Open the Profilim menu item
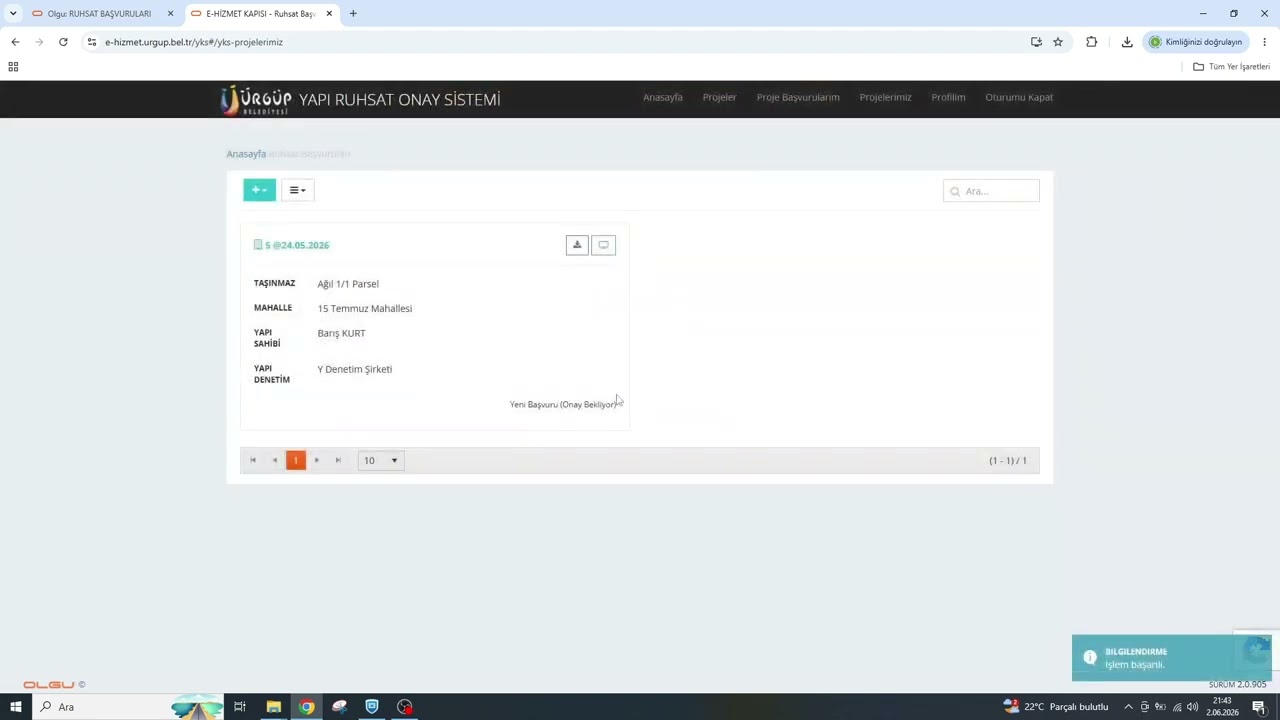Viewport: 1280px width, 720px height. click(948, 97)
